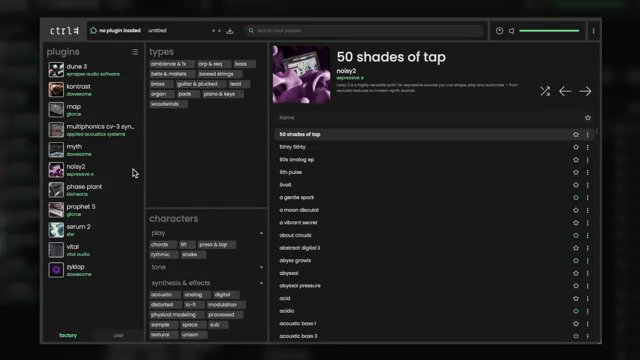Screen dimensions: 640x360
Task: Click the preset list scrollbar
Action: point(597,131)
